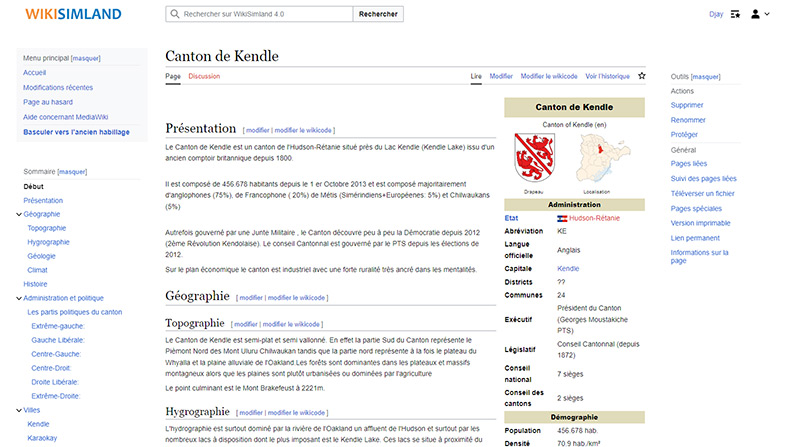This screenshot has width=792, height=447.
Task: Open the watchlist icon next to Djay
Action: point(735,14)
